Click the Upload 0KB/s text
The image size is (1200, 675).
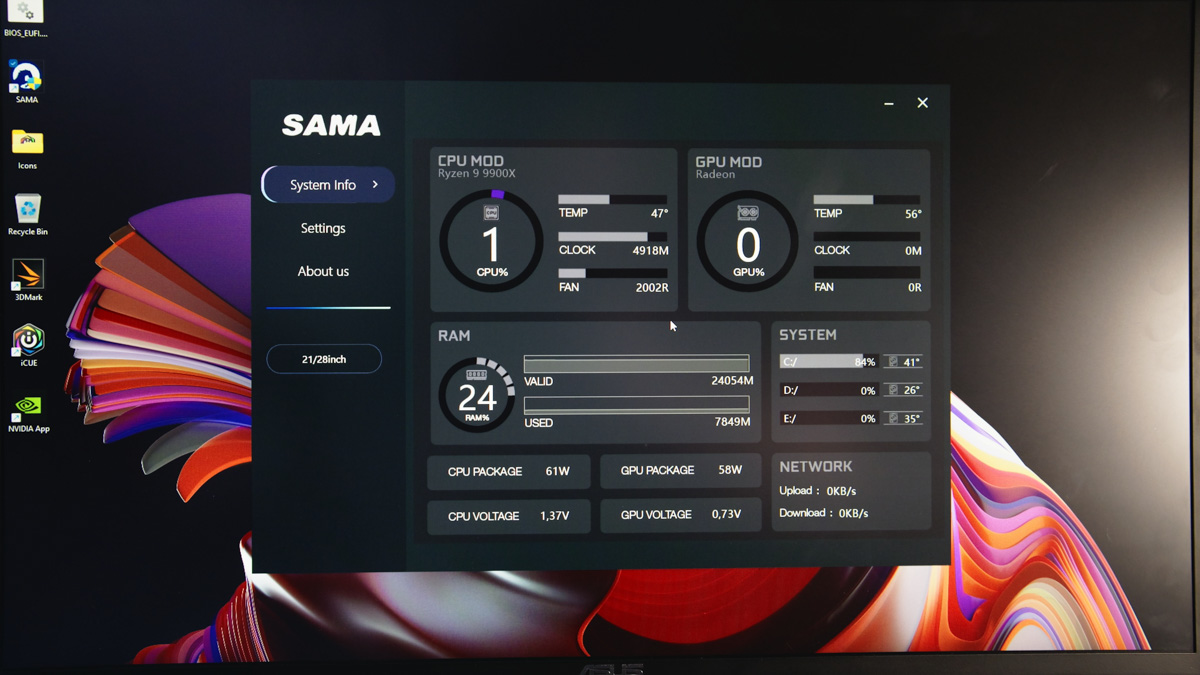pos(818,491)
